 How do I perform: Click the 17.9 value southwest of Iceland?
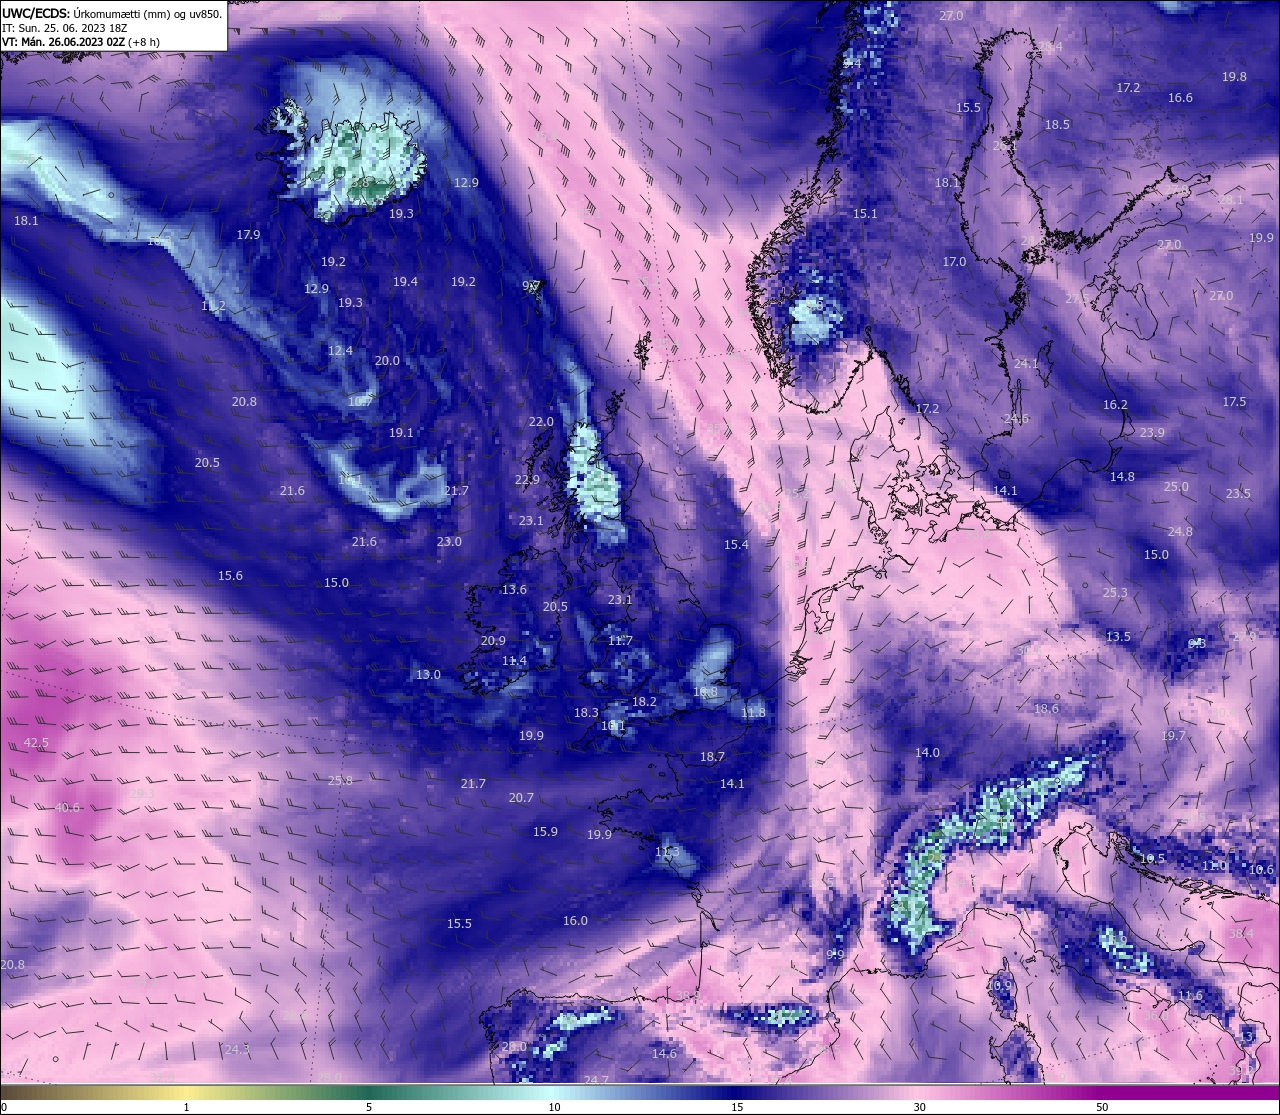coord(248,235)
